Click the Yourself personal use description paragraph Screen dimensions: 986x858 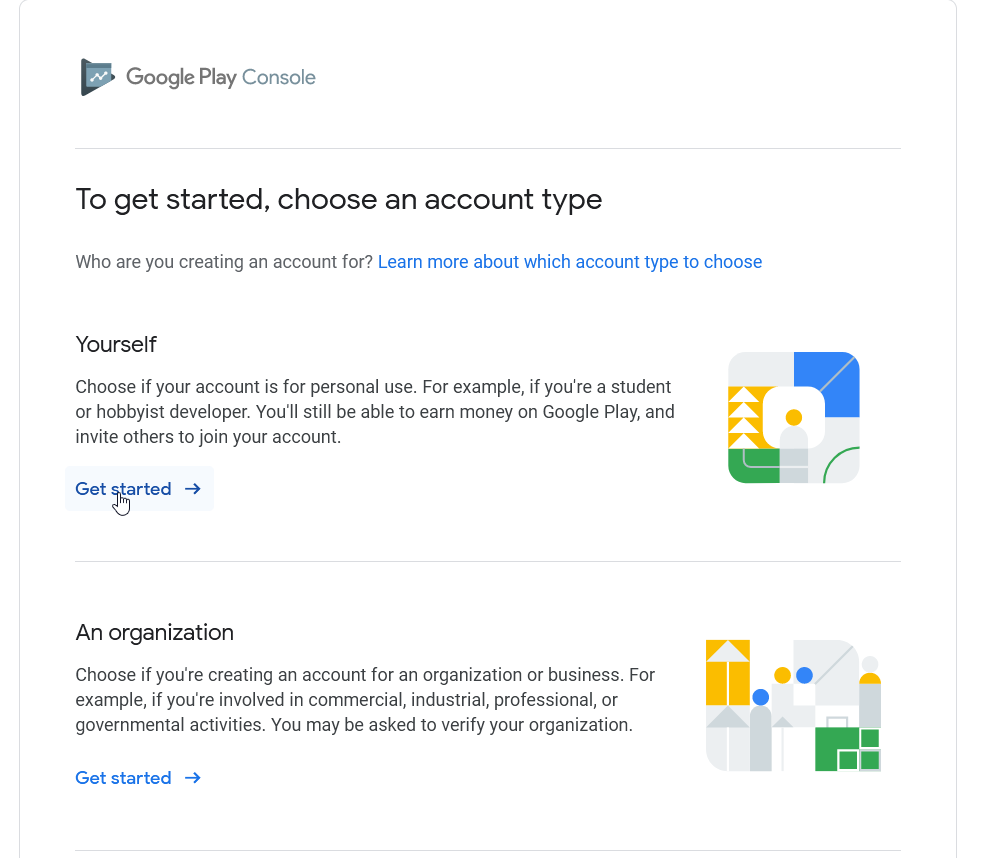(375, 411)
